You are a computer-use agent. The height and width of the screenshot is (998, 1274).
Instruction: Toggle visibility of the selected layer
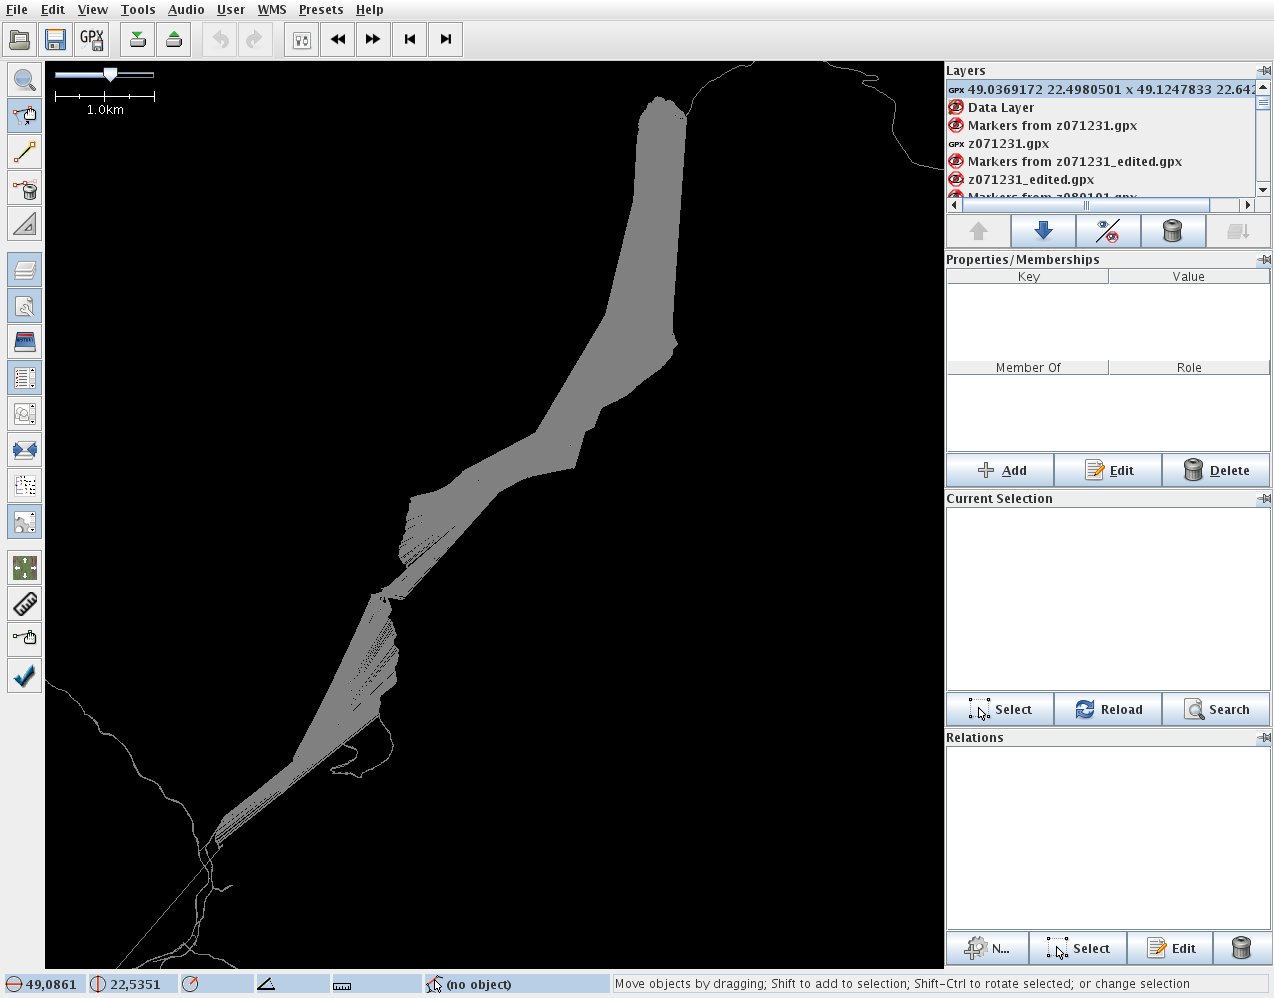(x=1107, y=231)
